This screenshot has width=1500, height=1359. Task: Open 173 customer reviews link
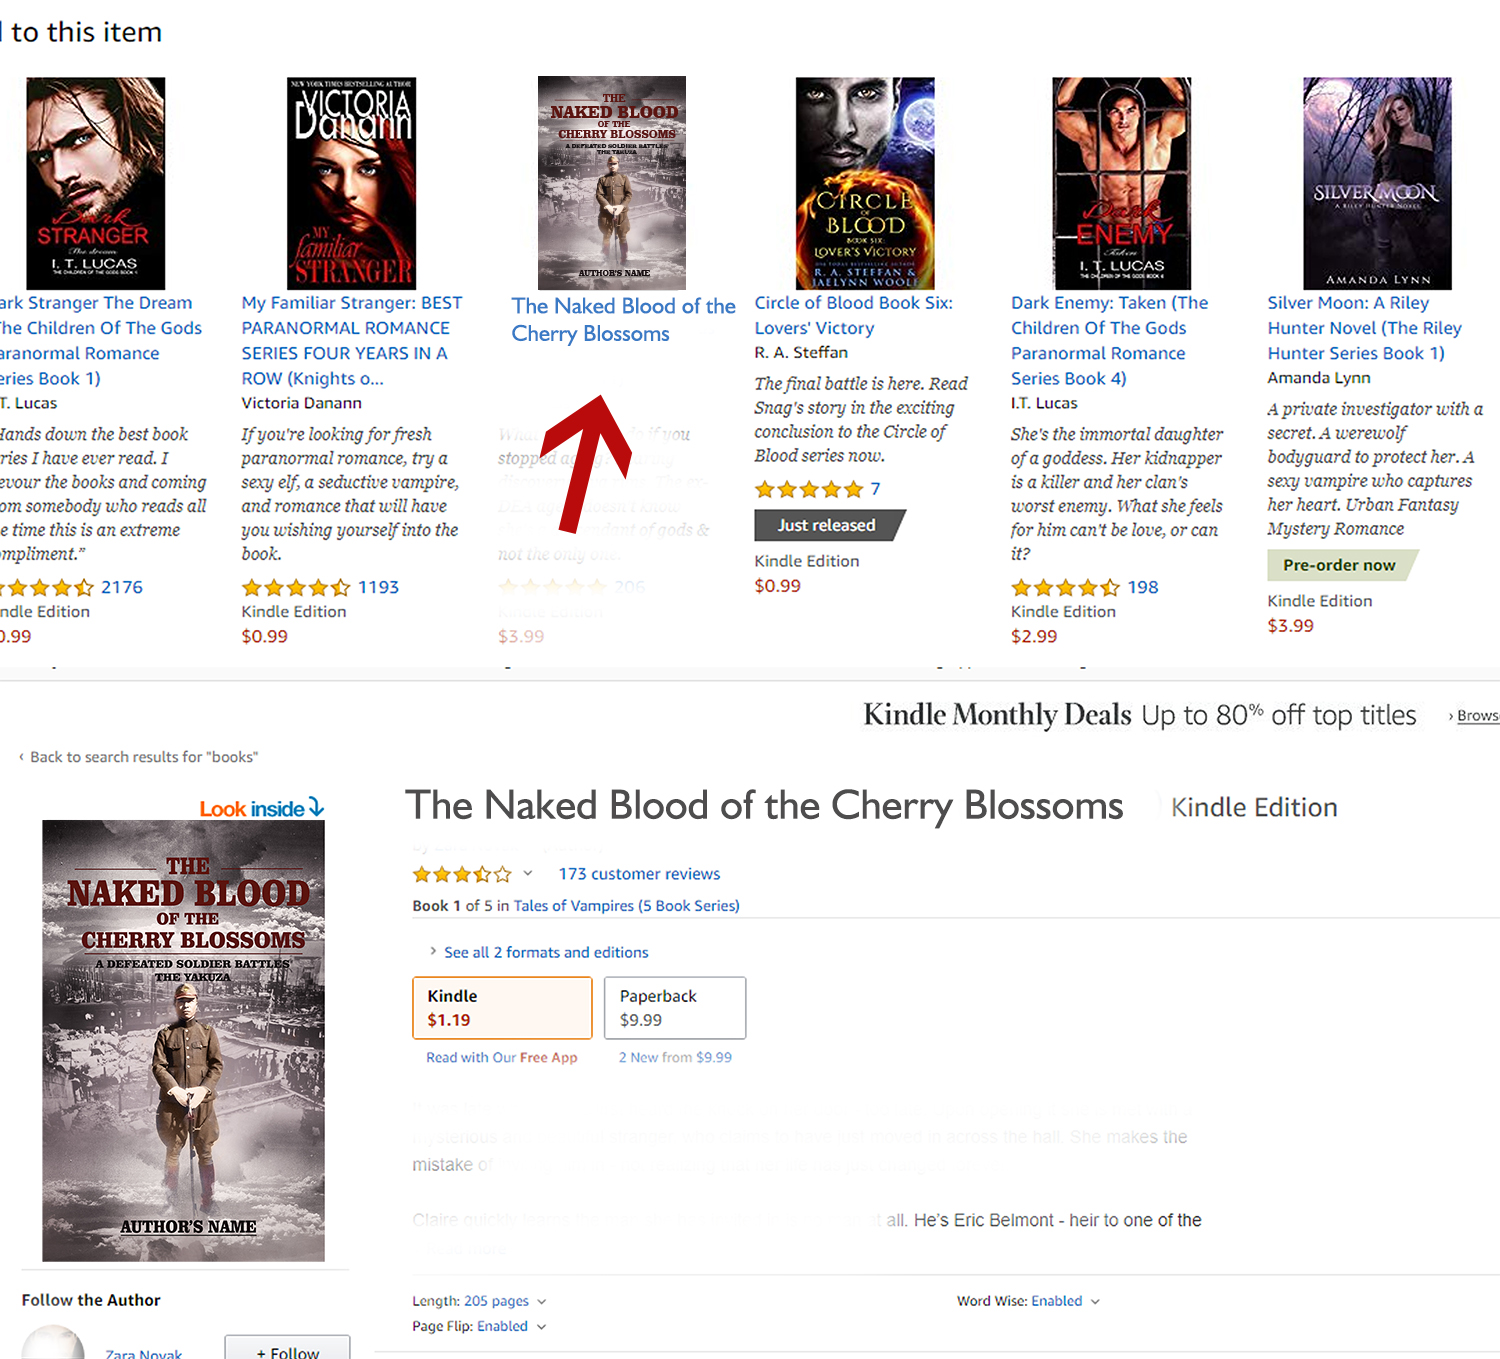tap(639, 874)
